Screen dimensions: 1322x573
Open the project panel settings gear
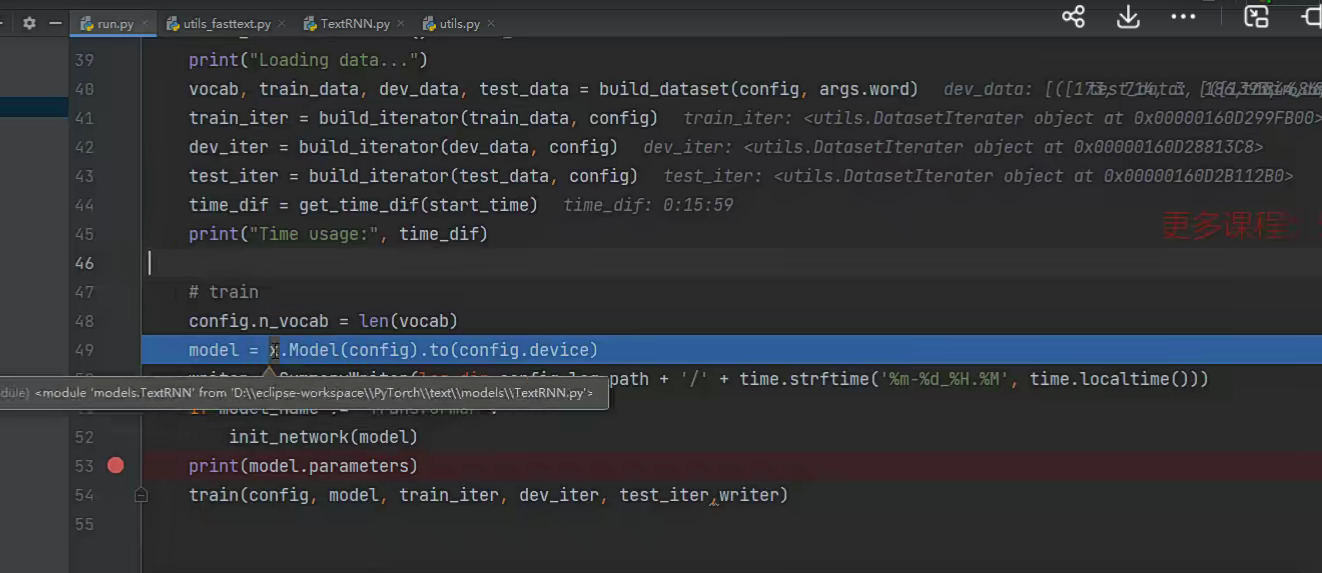pyautogui.click(x=29, y=23)
